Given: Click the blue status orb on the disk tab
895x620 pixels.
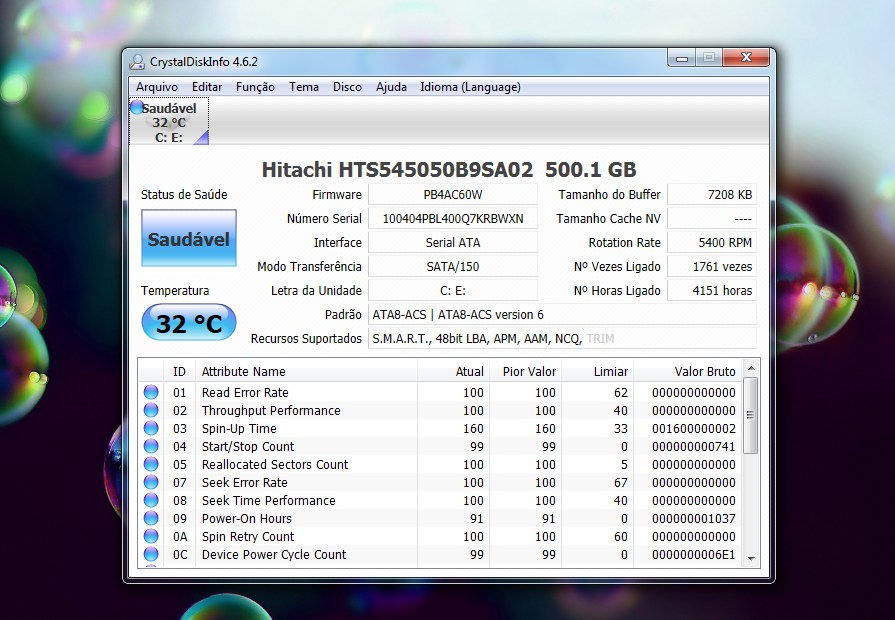Looking at the screenshot, I should pos(137,107).
